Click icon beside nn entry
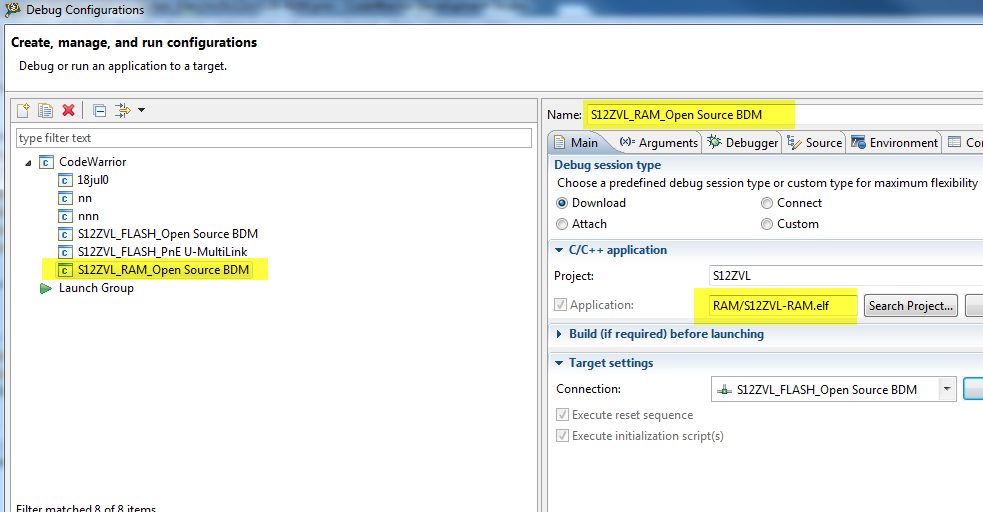Viewport: 983px width, 512px height. (x=65, y=199)
